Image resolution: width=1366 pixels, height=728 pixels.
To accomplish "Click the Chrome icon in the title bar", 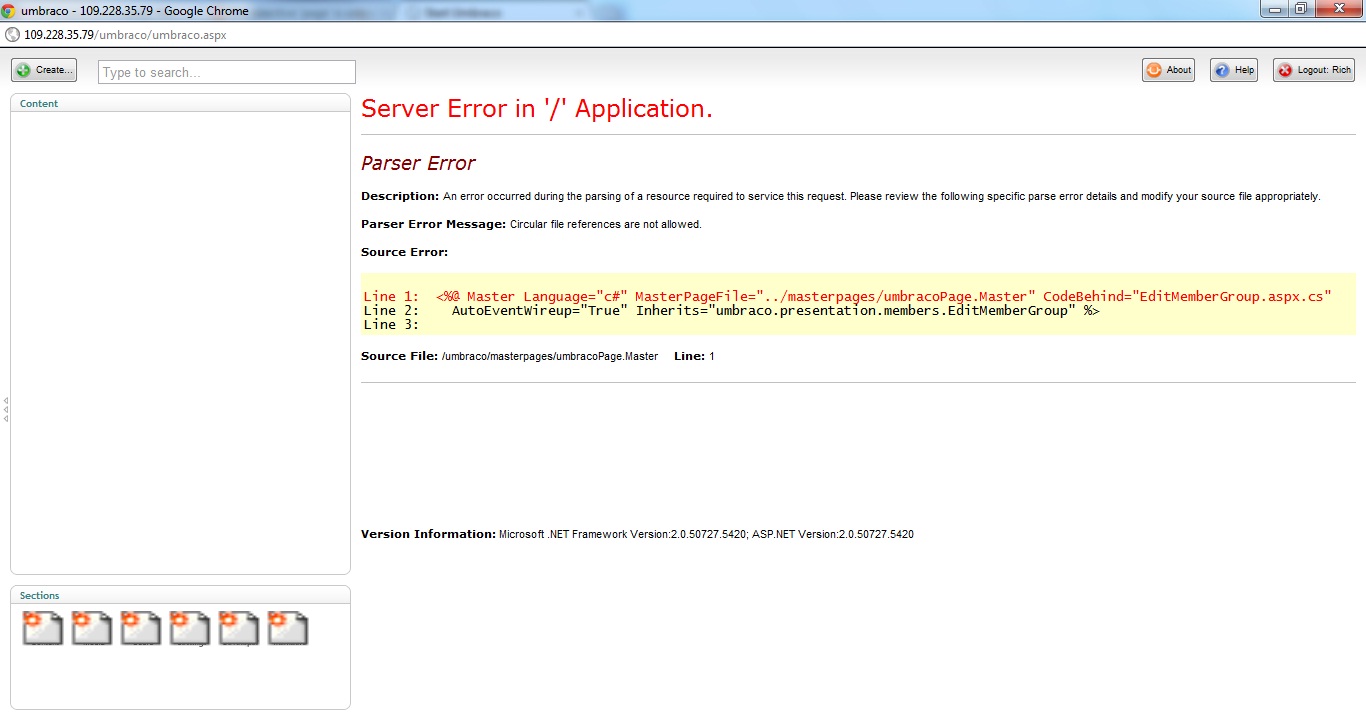I will pos(9,11).
